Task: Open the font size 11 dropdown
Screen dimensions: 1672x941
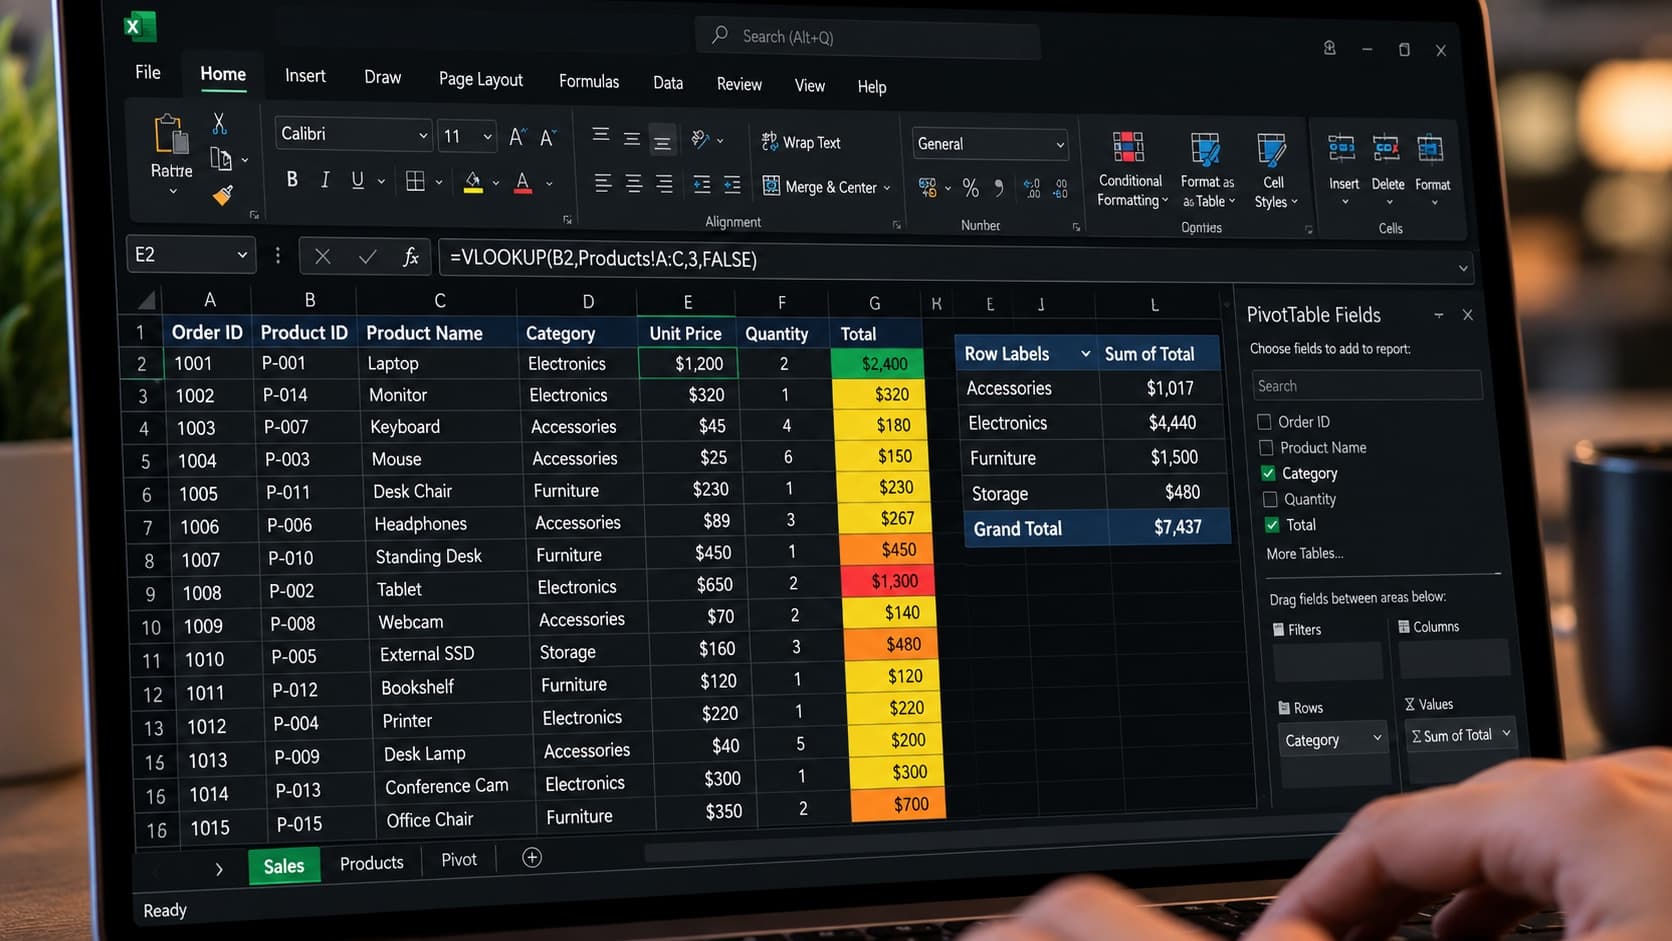Action: (487, 136)
